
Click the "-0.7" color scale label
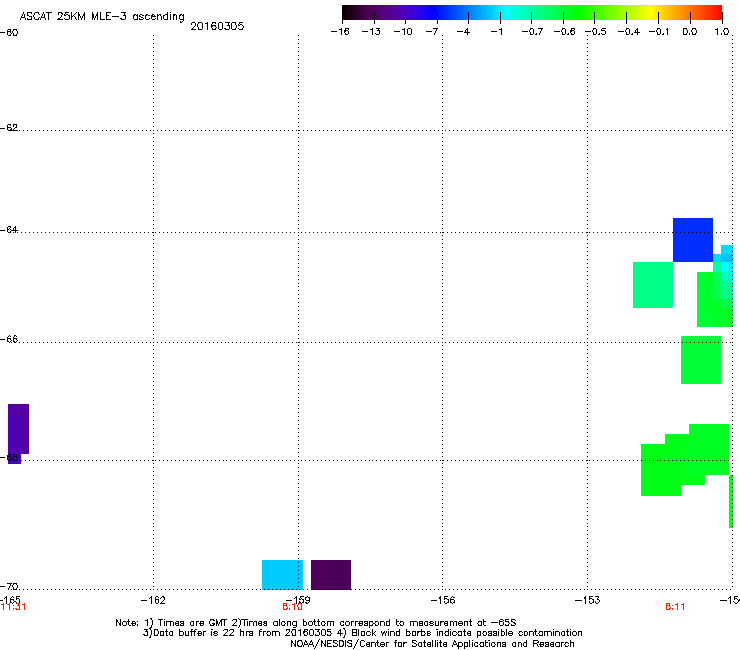[x=532, y=32]
